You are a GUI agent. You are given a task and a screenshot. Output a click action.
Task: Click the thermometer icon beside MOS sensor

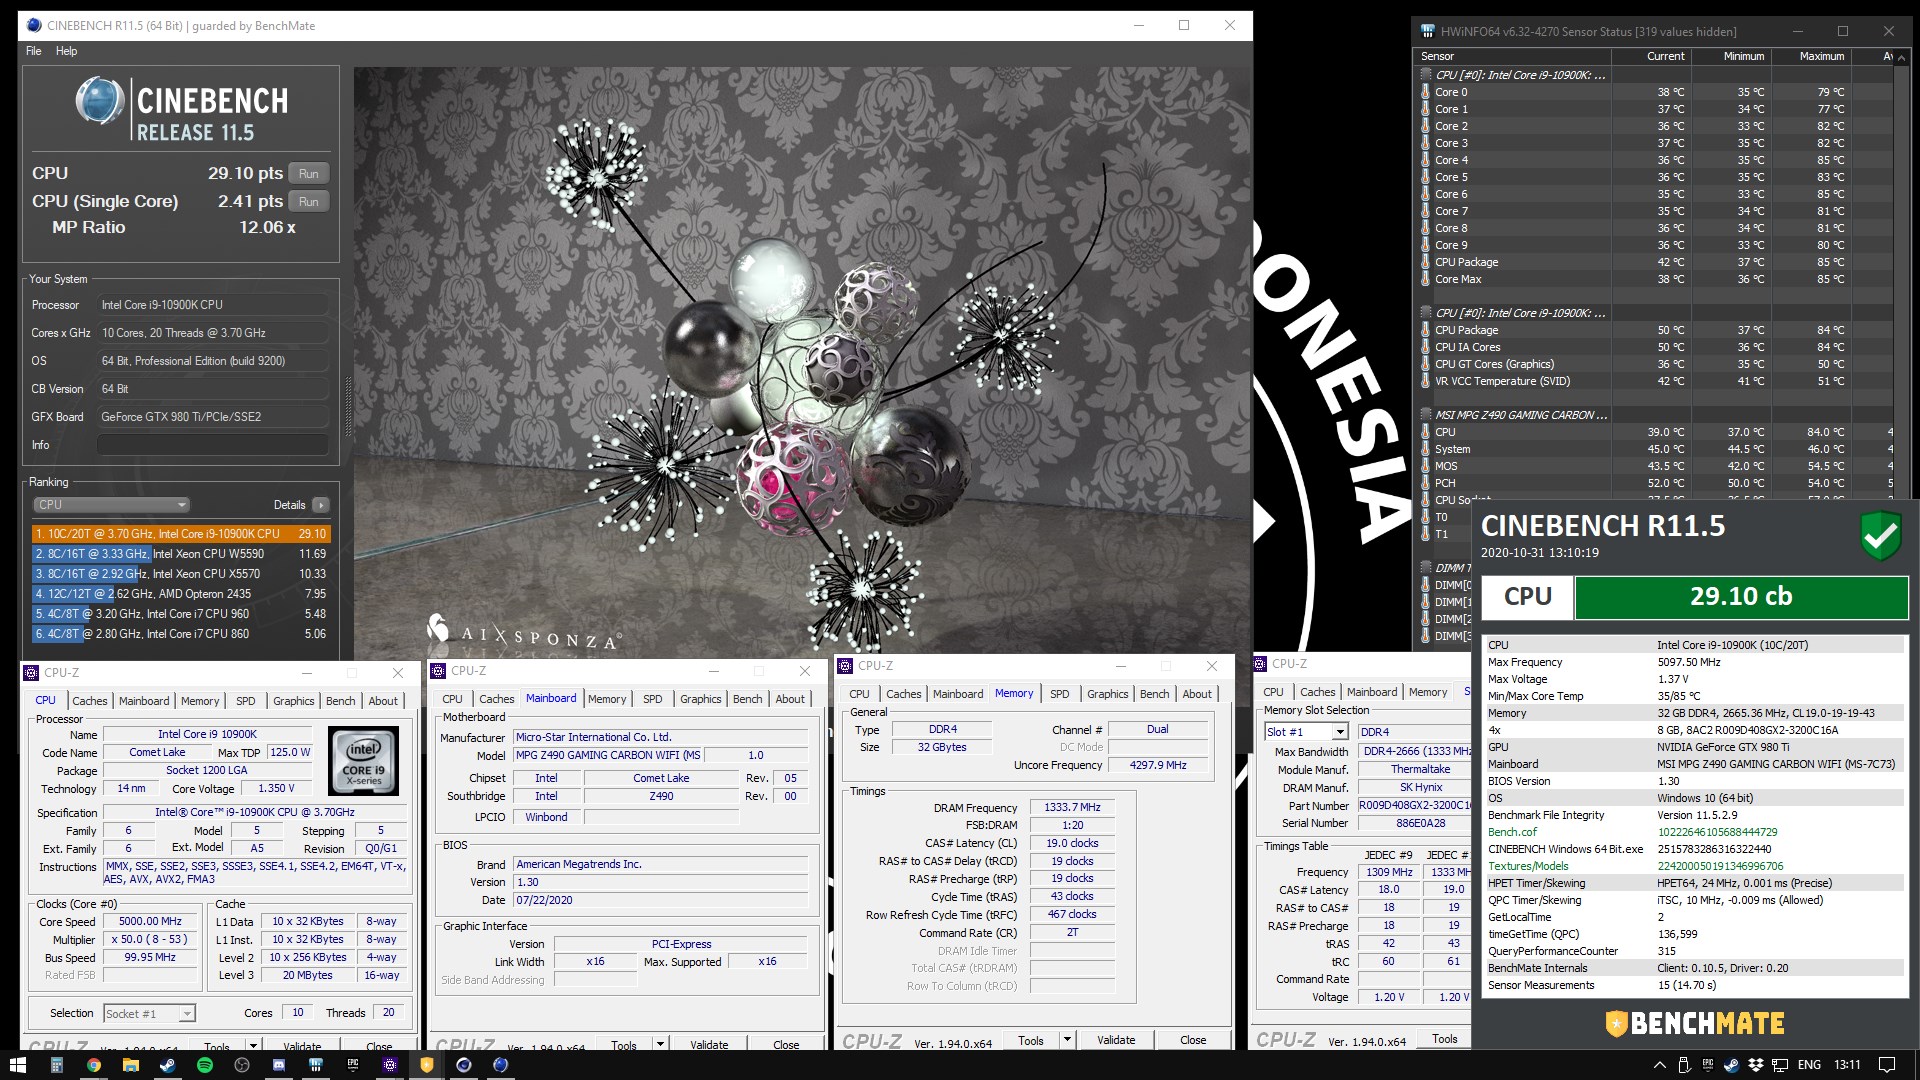1426,466
